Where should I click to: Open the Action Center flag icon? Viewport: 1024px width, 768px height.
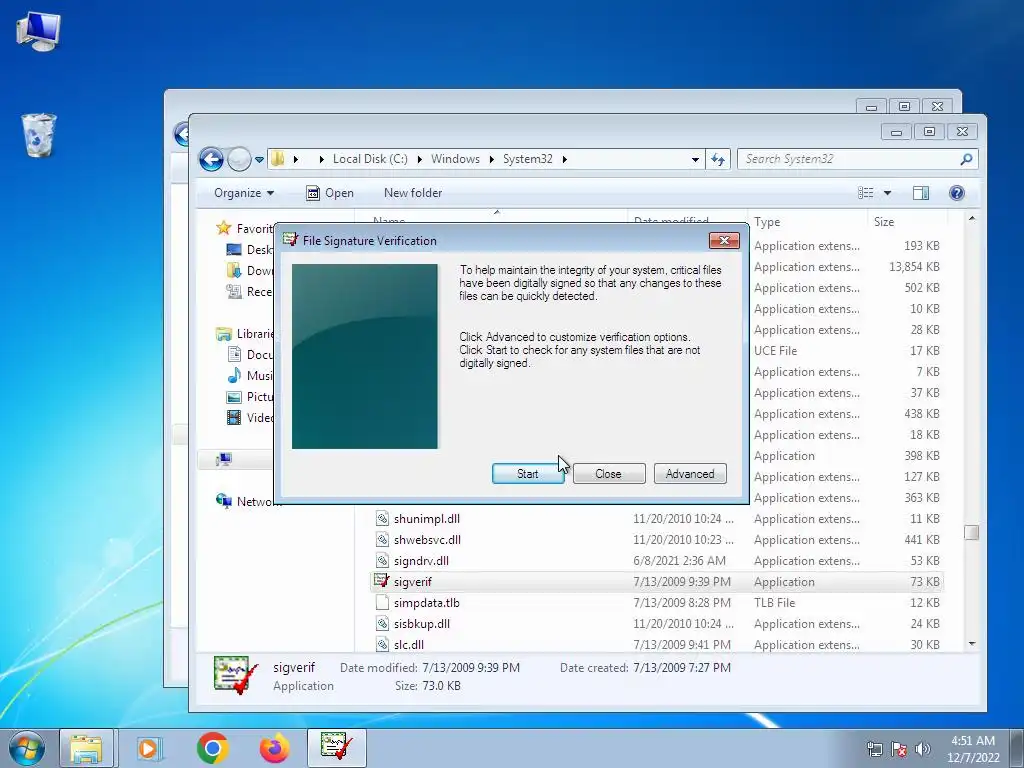click(x=899, y=749)
